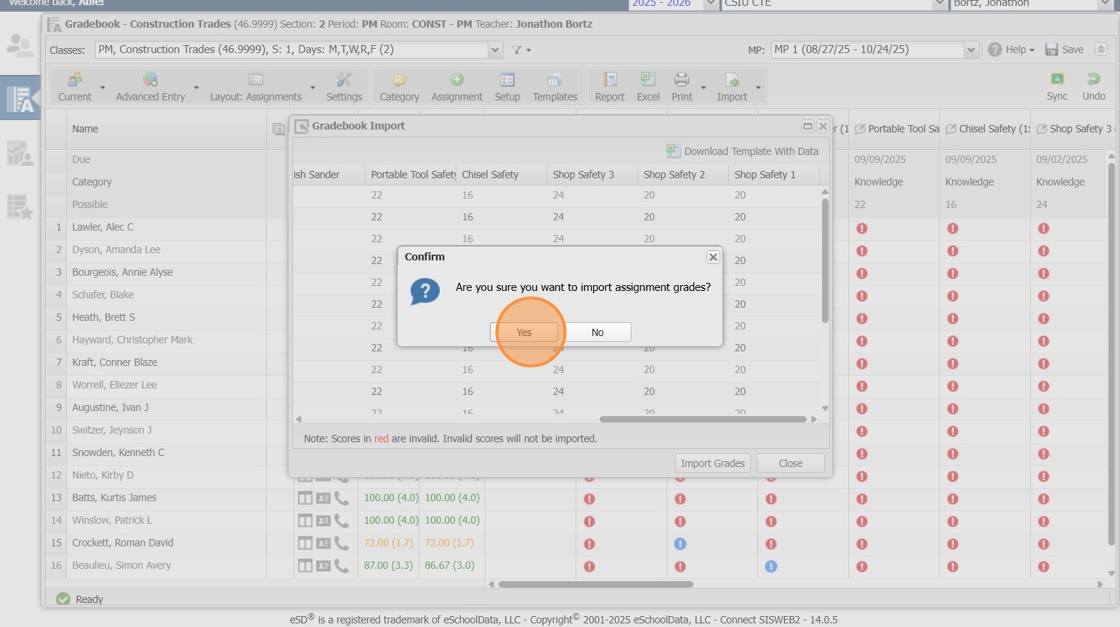
Task: Click import dialog horizontal scrollbar
Action: click(703, 419)
